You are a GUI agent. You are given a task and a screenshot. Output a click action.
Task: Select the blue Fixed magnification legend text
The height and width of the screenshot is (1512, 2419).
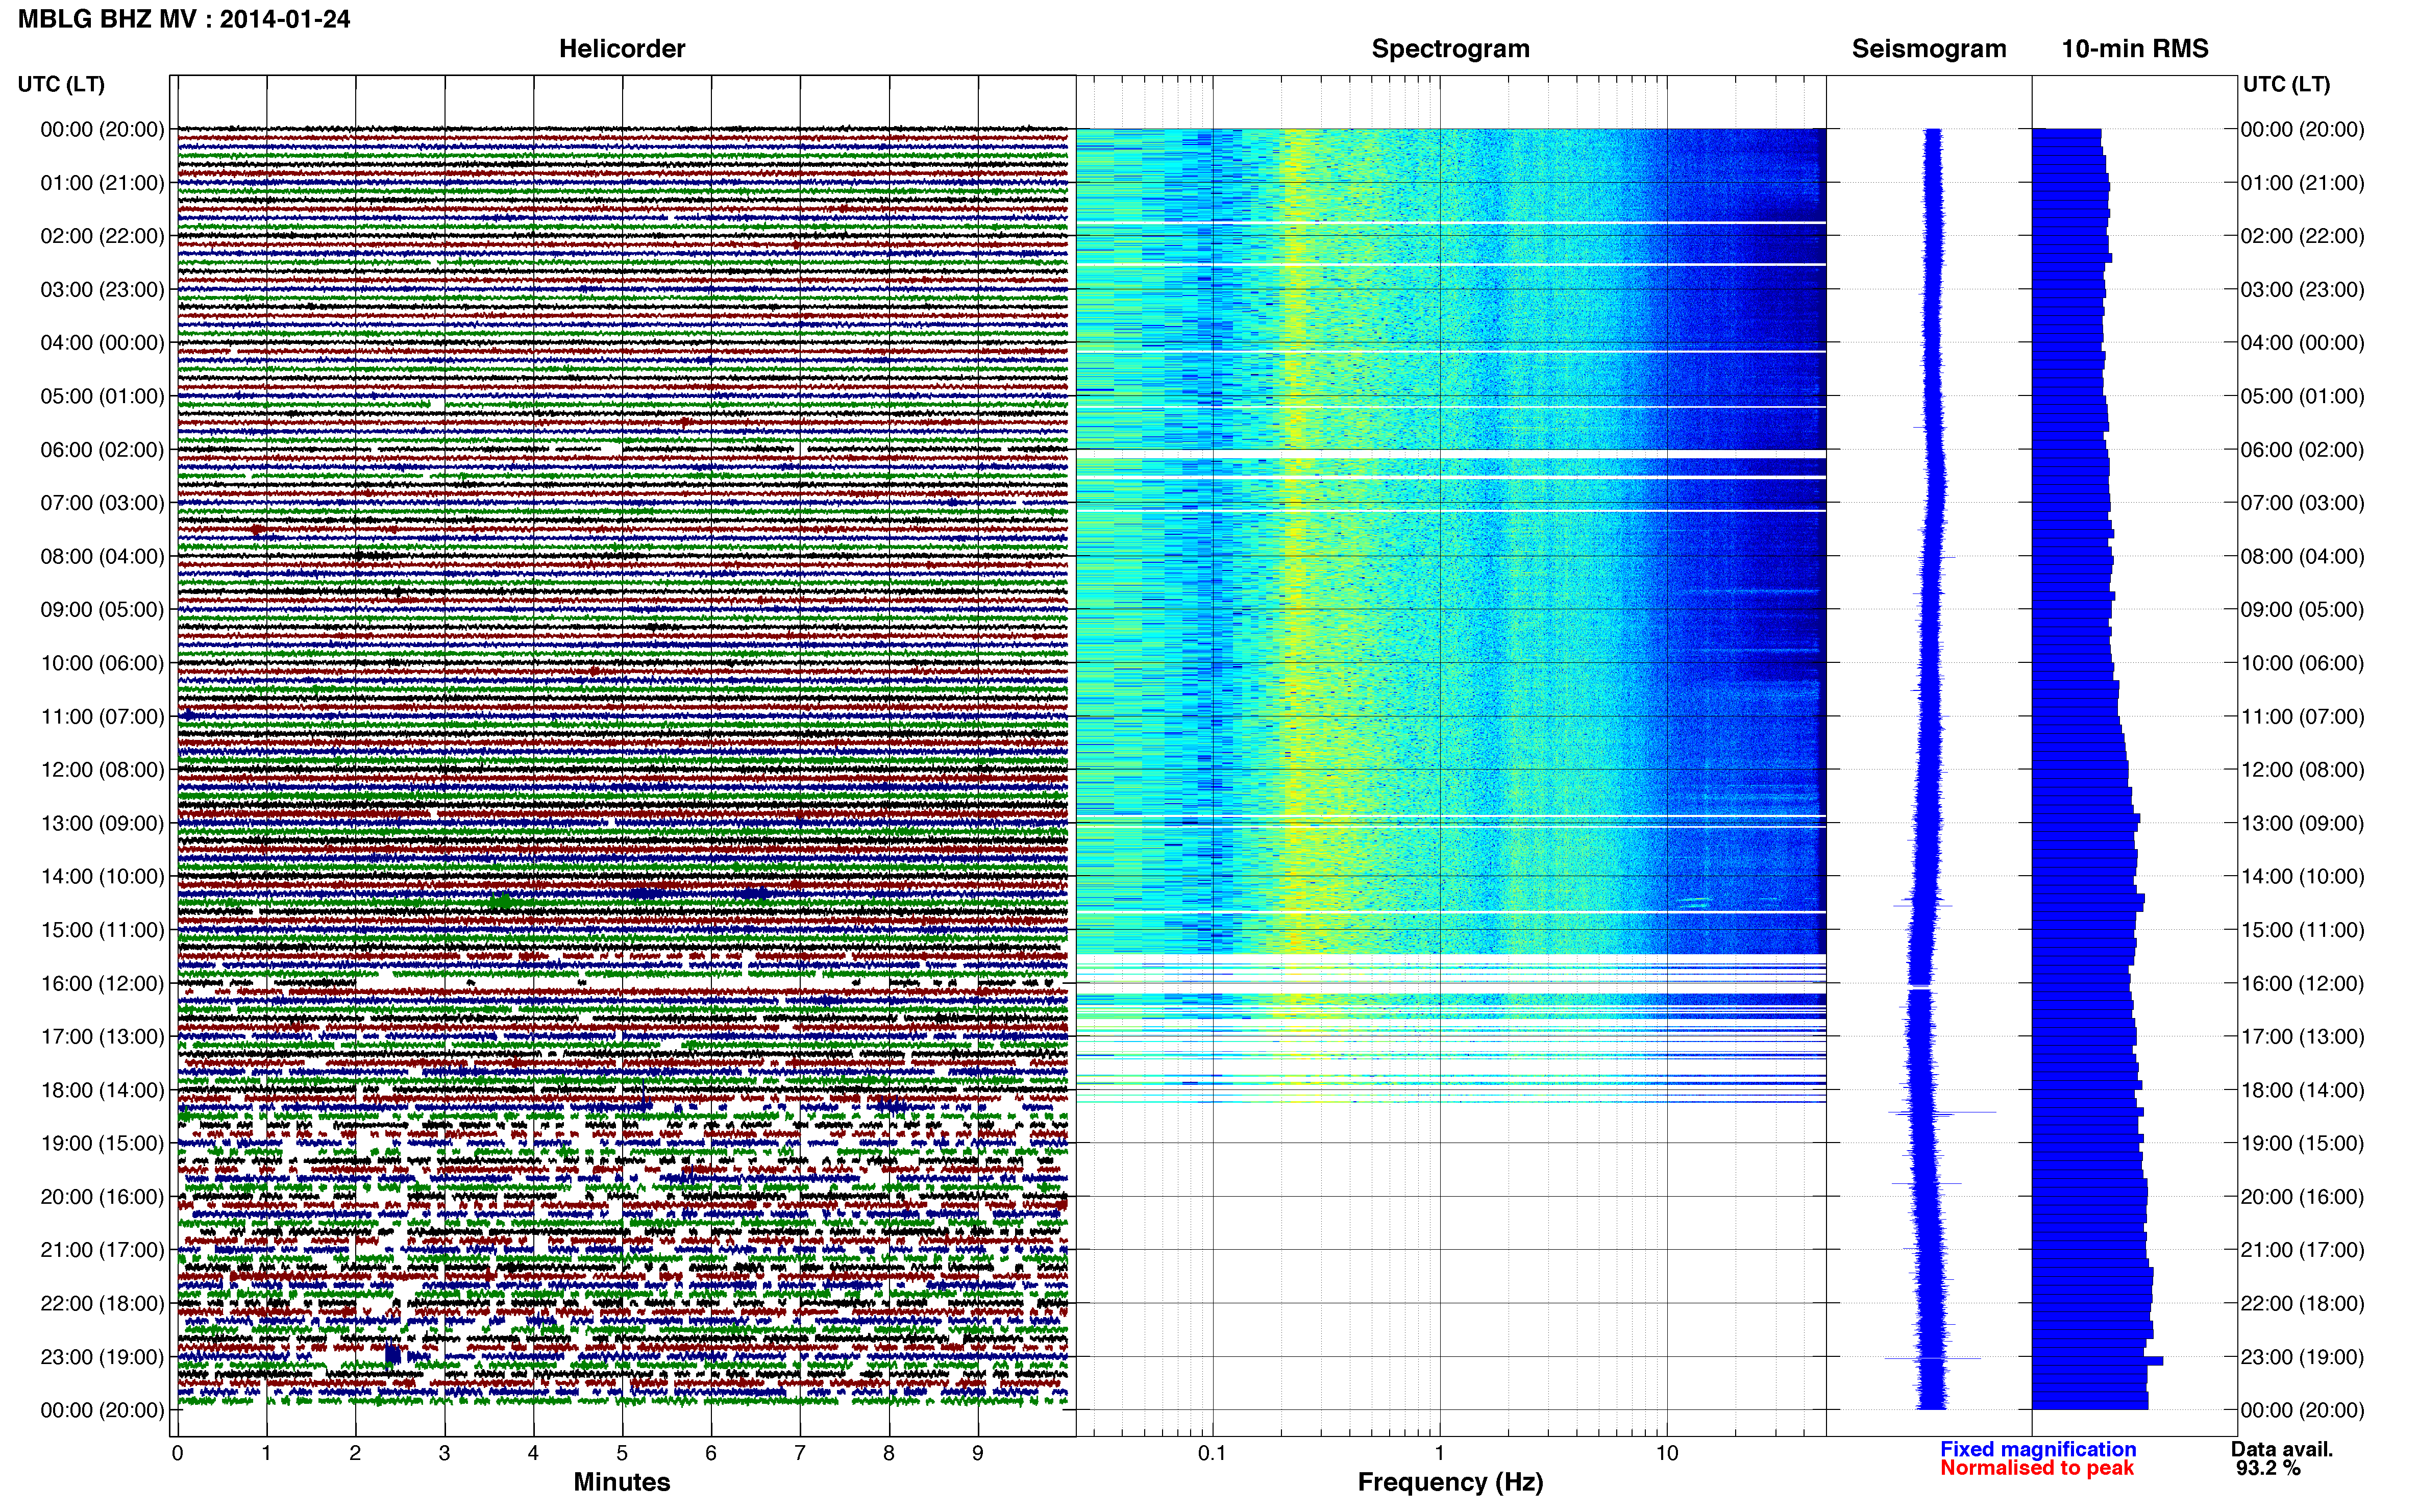coord(2038,1449)
